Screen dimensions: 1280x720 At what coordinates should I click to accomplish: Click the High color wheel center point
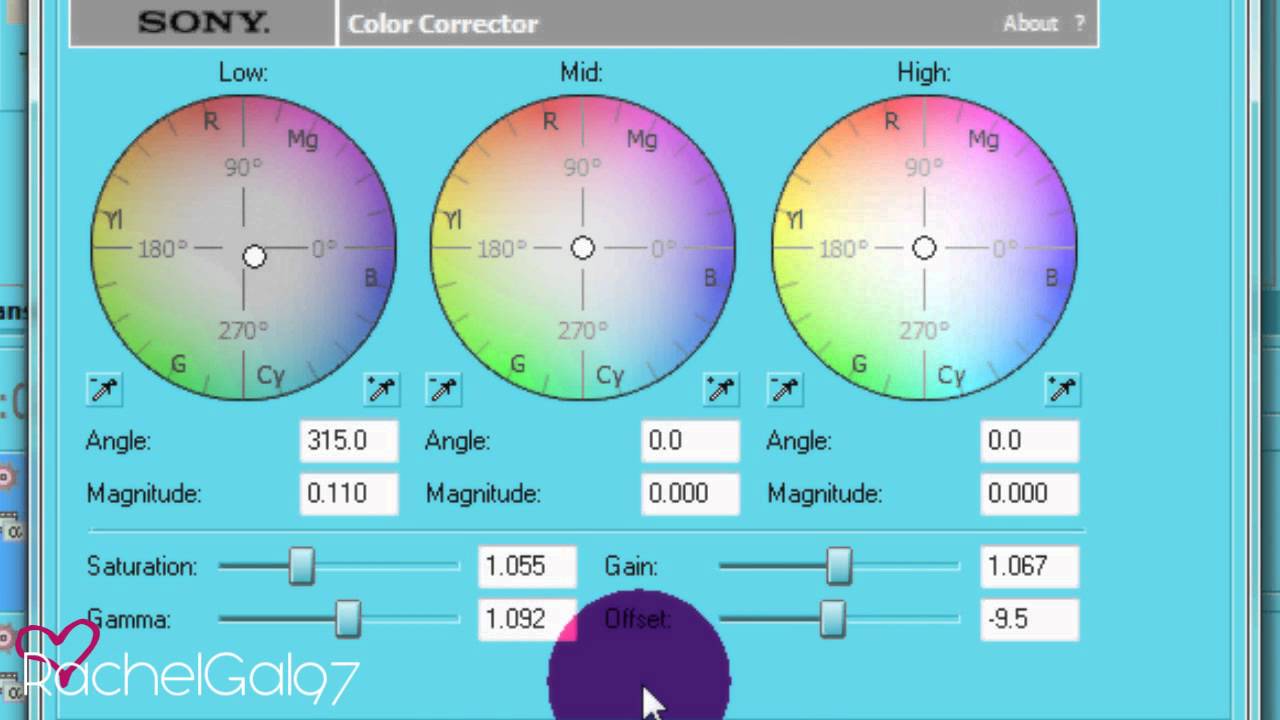pos(924,247)
